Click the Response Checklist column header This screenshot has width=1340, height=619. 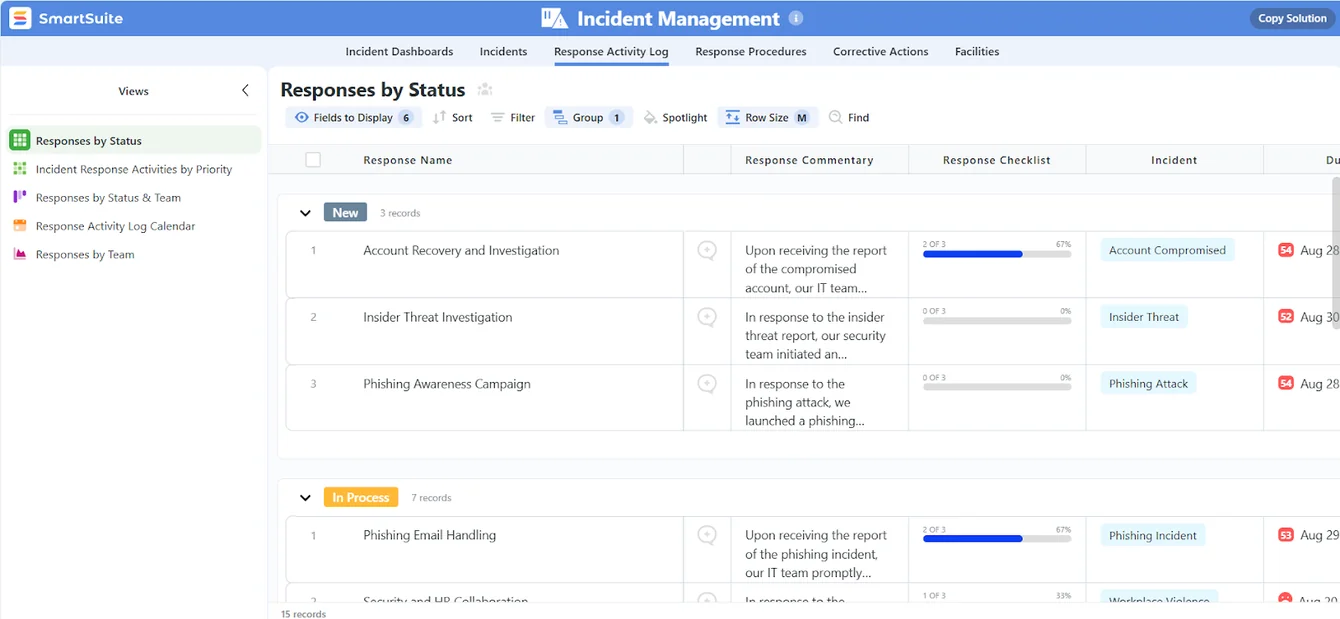[997, 160]
